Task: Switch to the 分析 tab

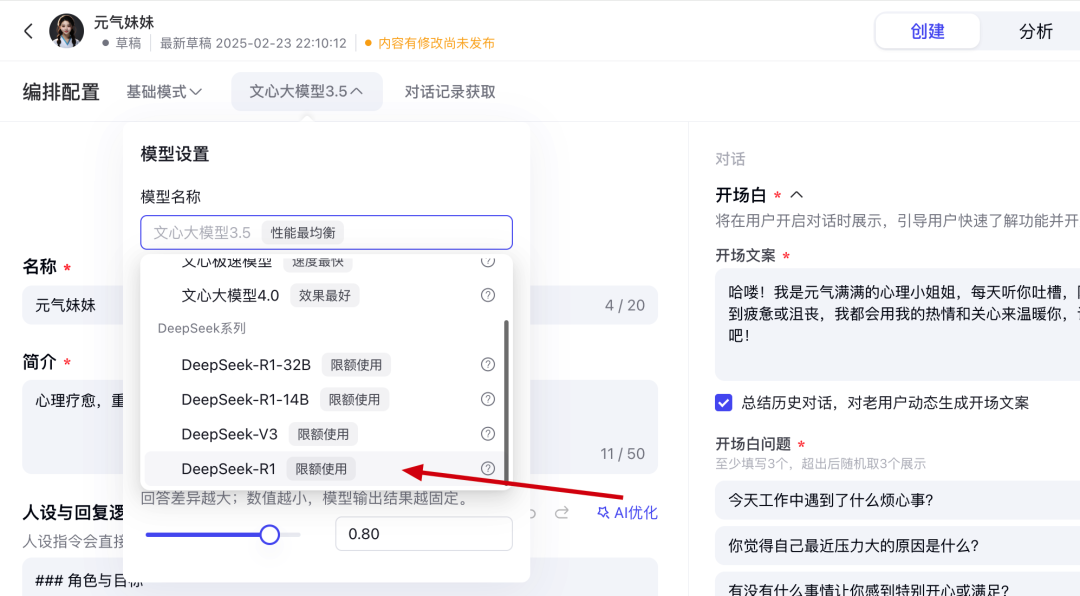Action: (1035, 31)
